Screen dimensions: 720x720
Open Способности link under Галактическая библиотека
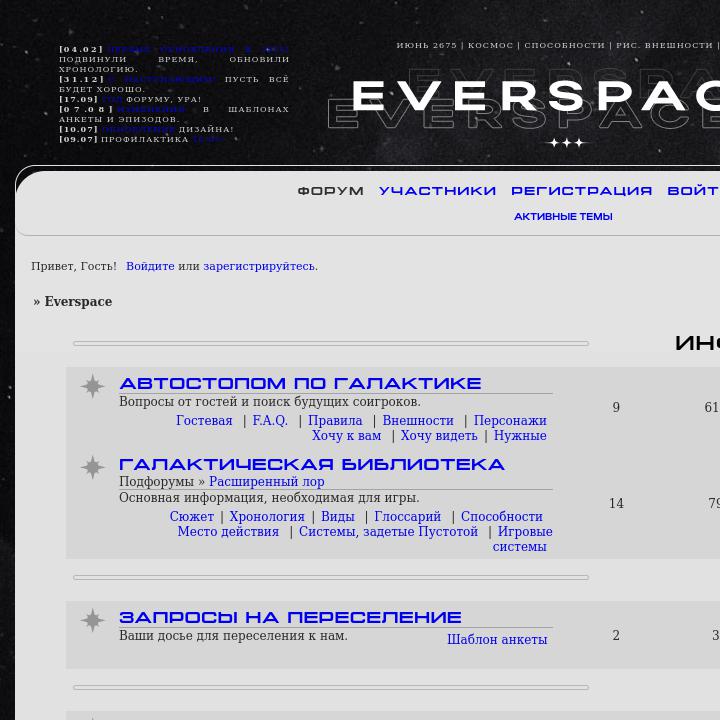coord(502,516)
